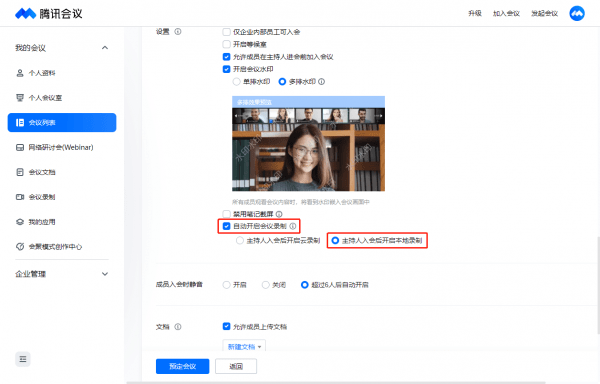This screenshot has width=600, height=384.
Task: Click the 个人资料 person icon in sidebar
Action: [x=20, y=73]
